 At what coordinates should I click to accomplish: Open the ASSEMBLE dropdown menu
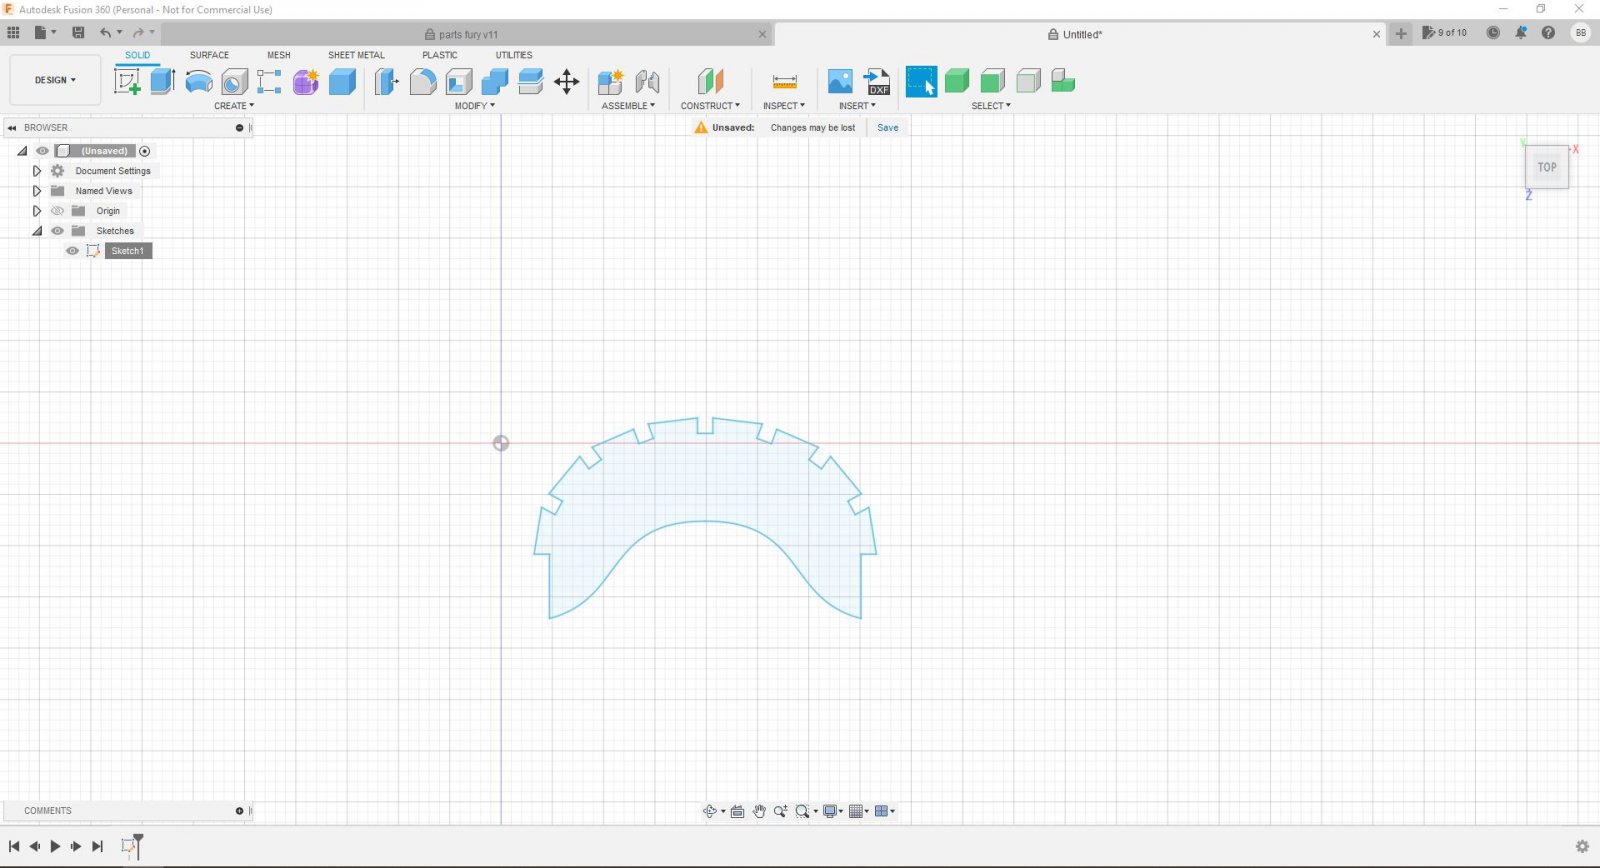[x=628, y=106]
